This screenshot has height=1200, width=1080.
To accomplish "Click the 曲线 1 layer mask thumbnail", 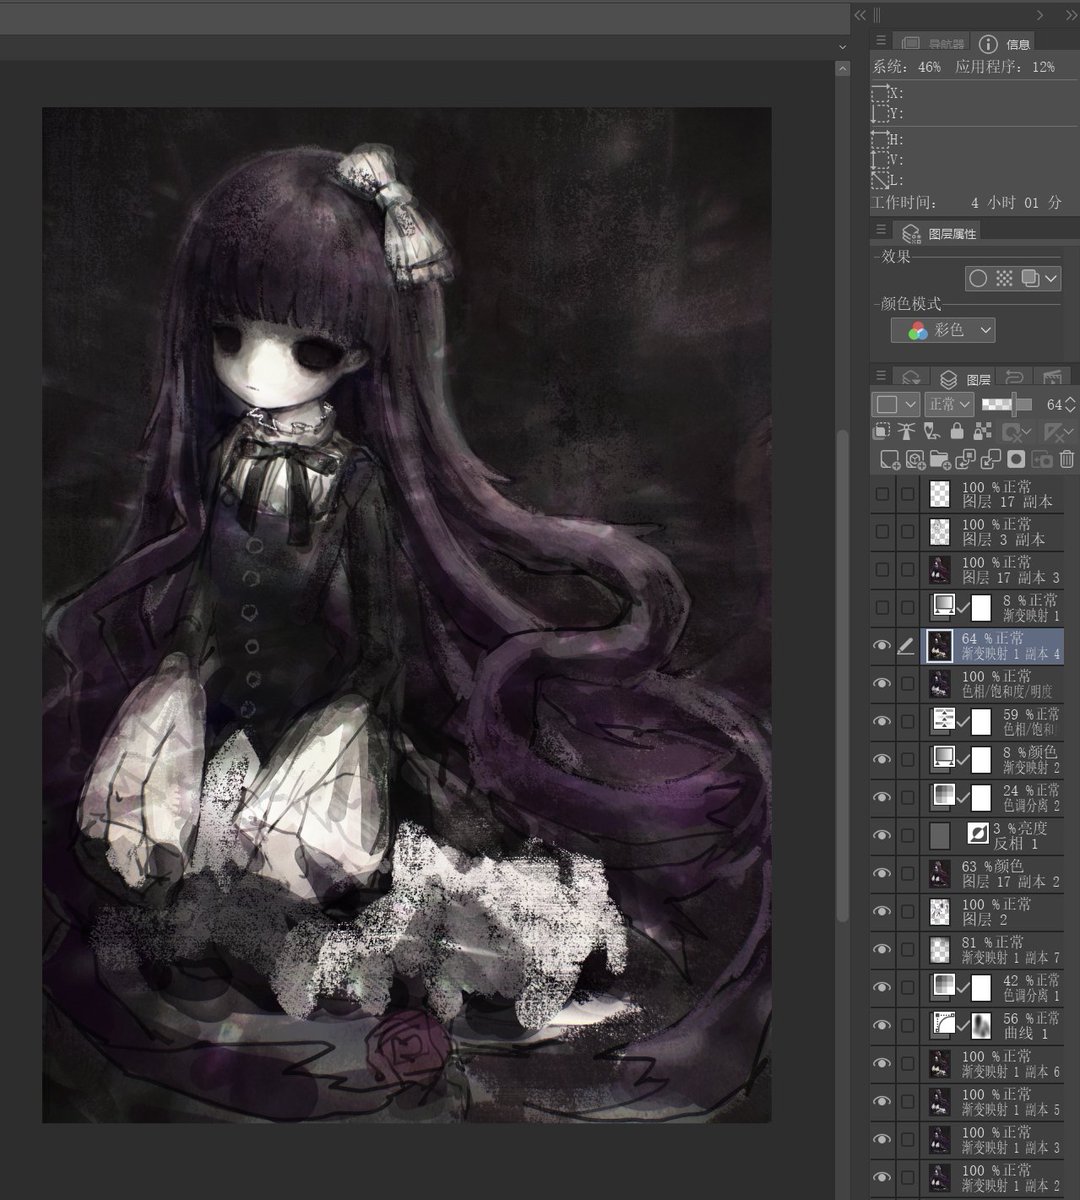I will (x=981, y=1025).
